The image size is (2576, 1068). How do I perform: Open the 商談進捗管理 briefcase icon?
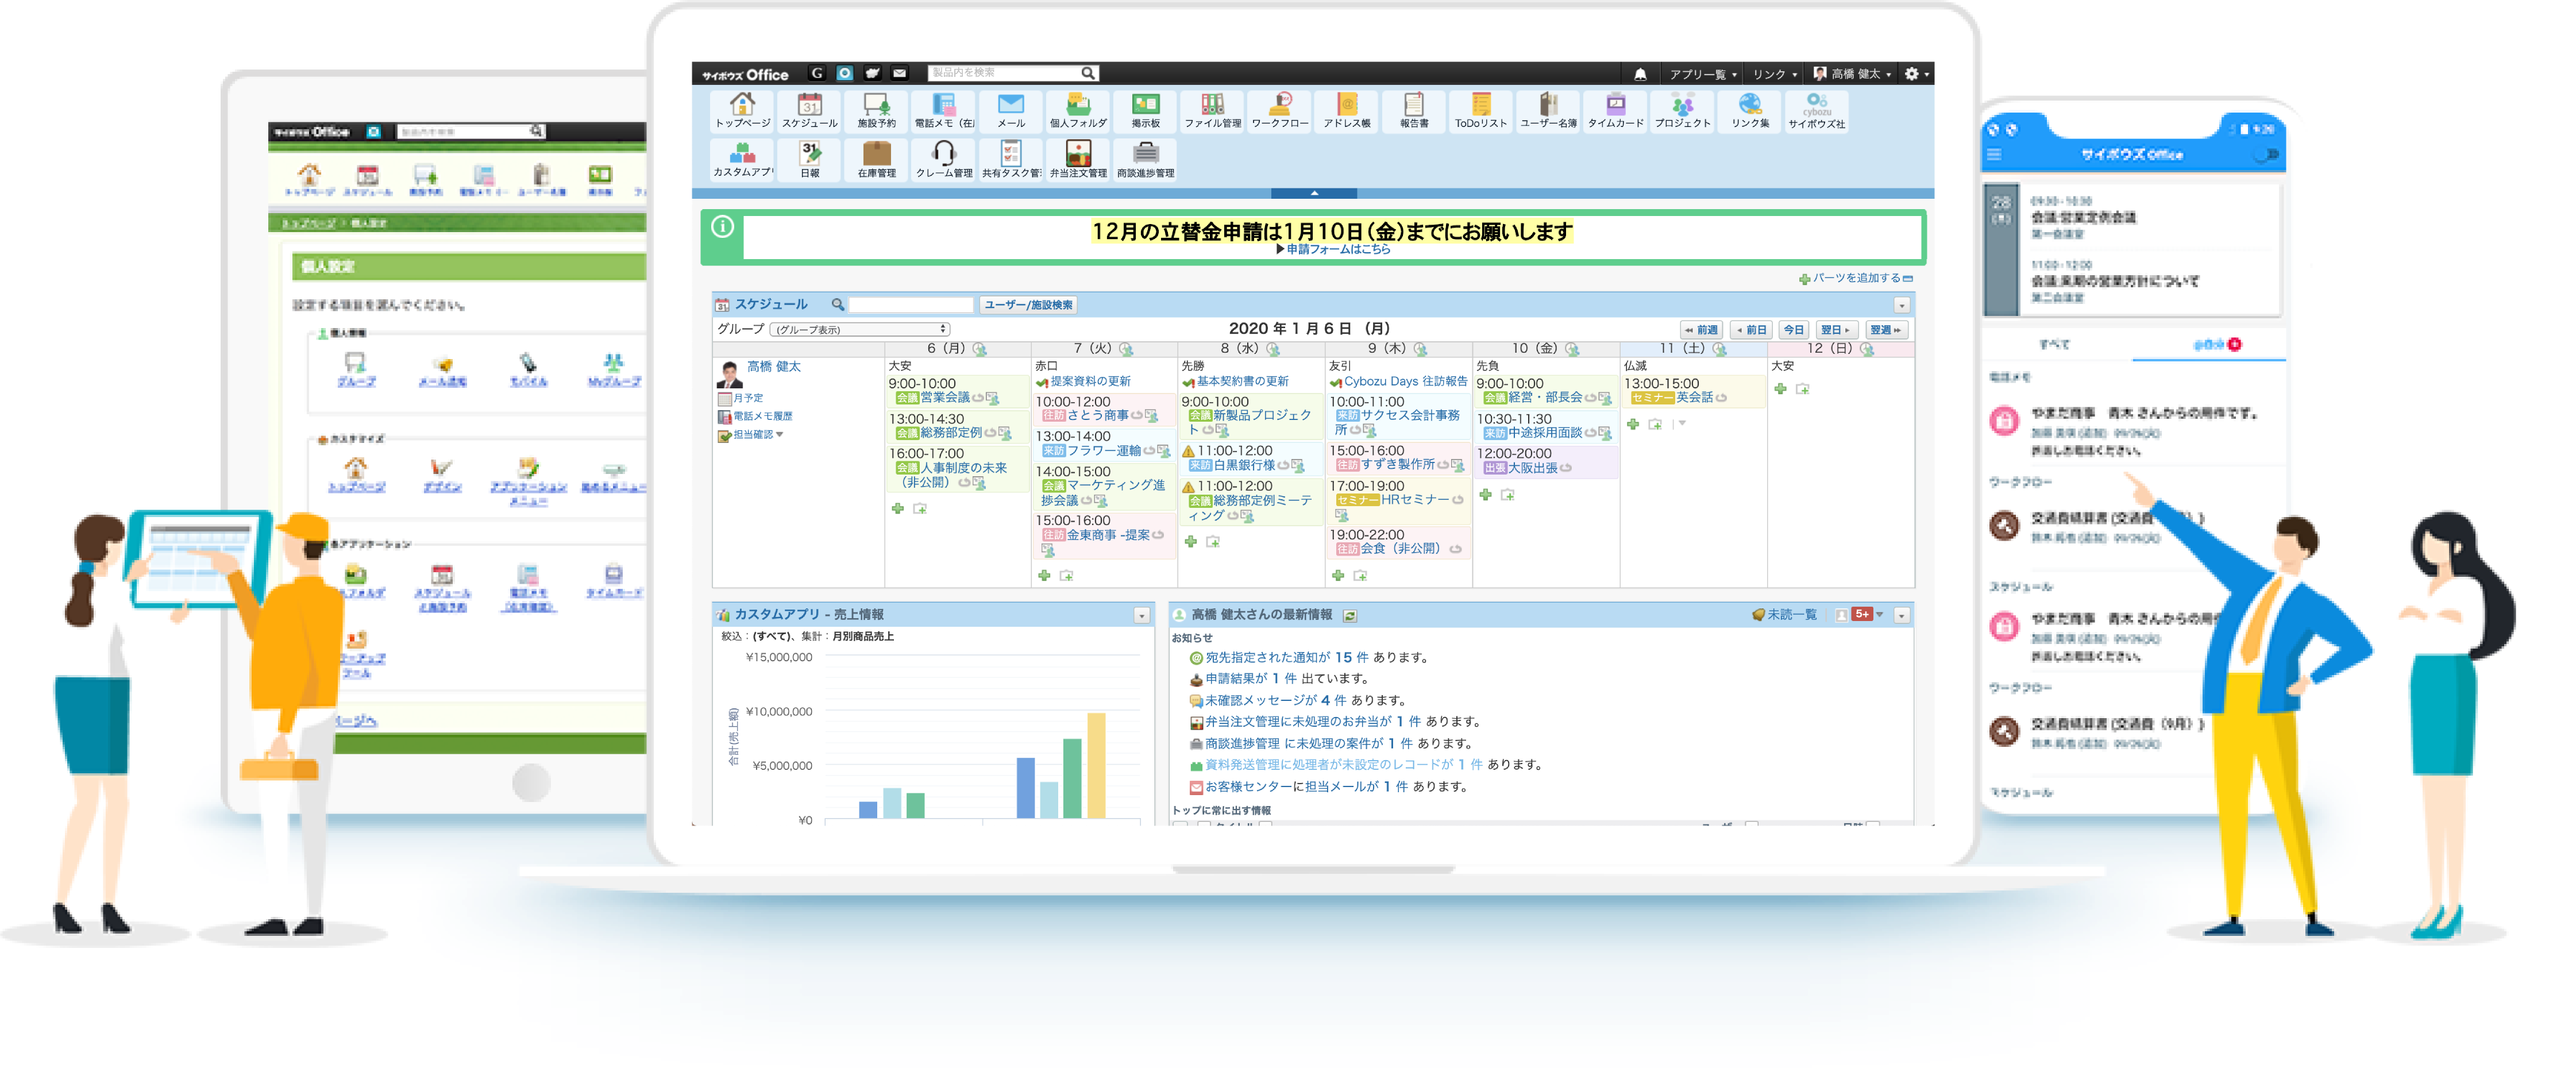(x=1145, y=159)
